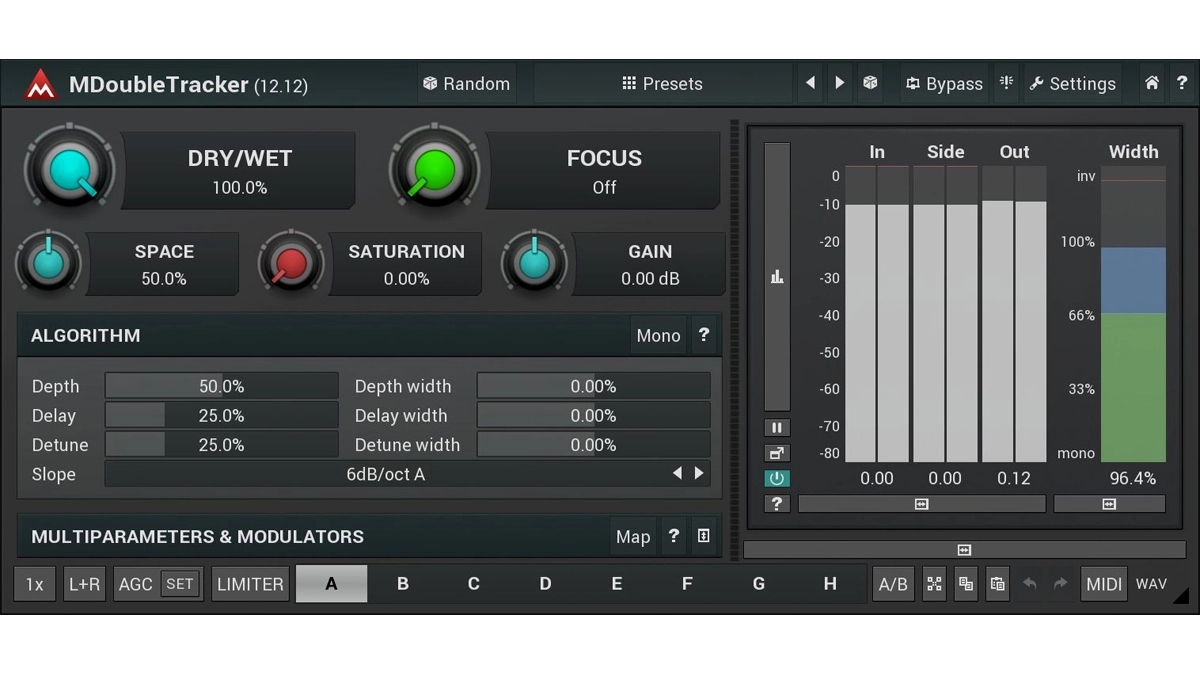This screenshot has height=675, width=1200.
Task: Open the multiparameter Map button
Action: coord(633,537)
